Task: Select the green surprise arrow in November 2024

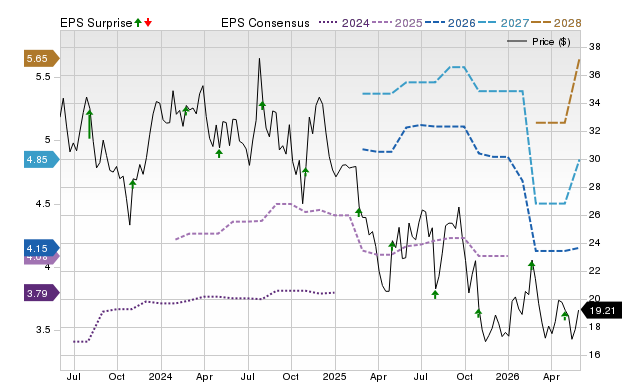Action: (x=306, y=171)
